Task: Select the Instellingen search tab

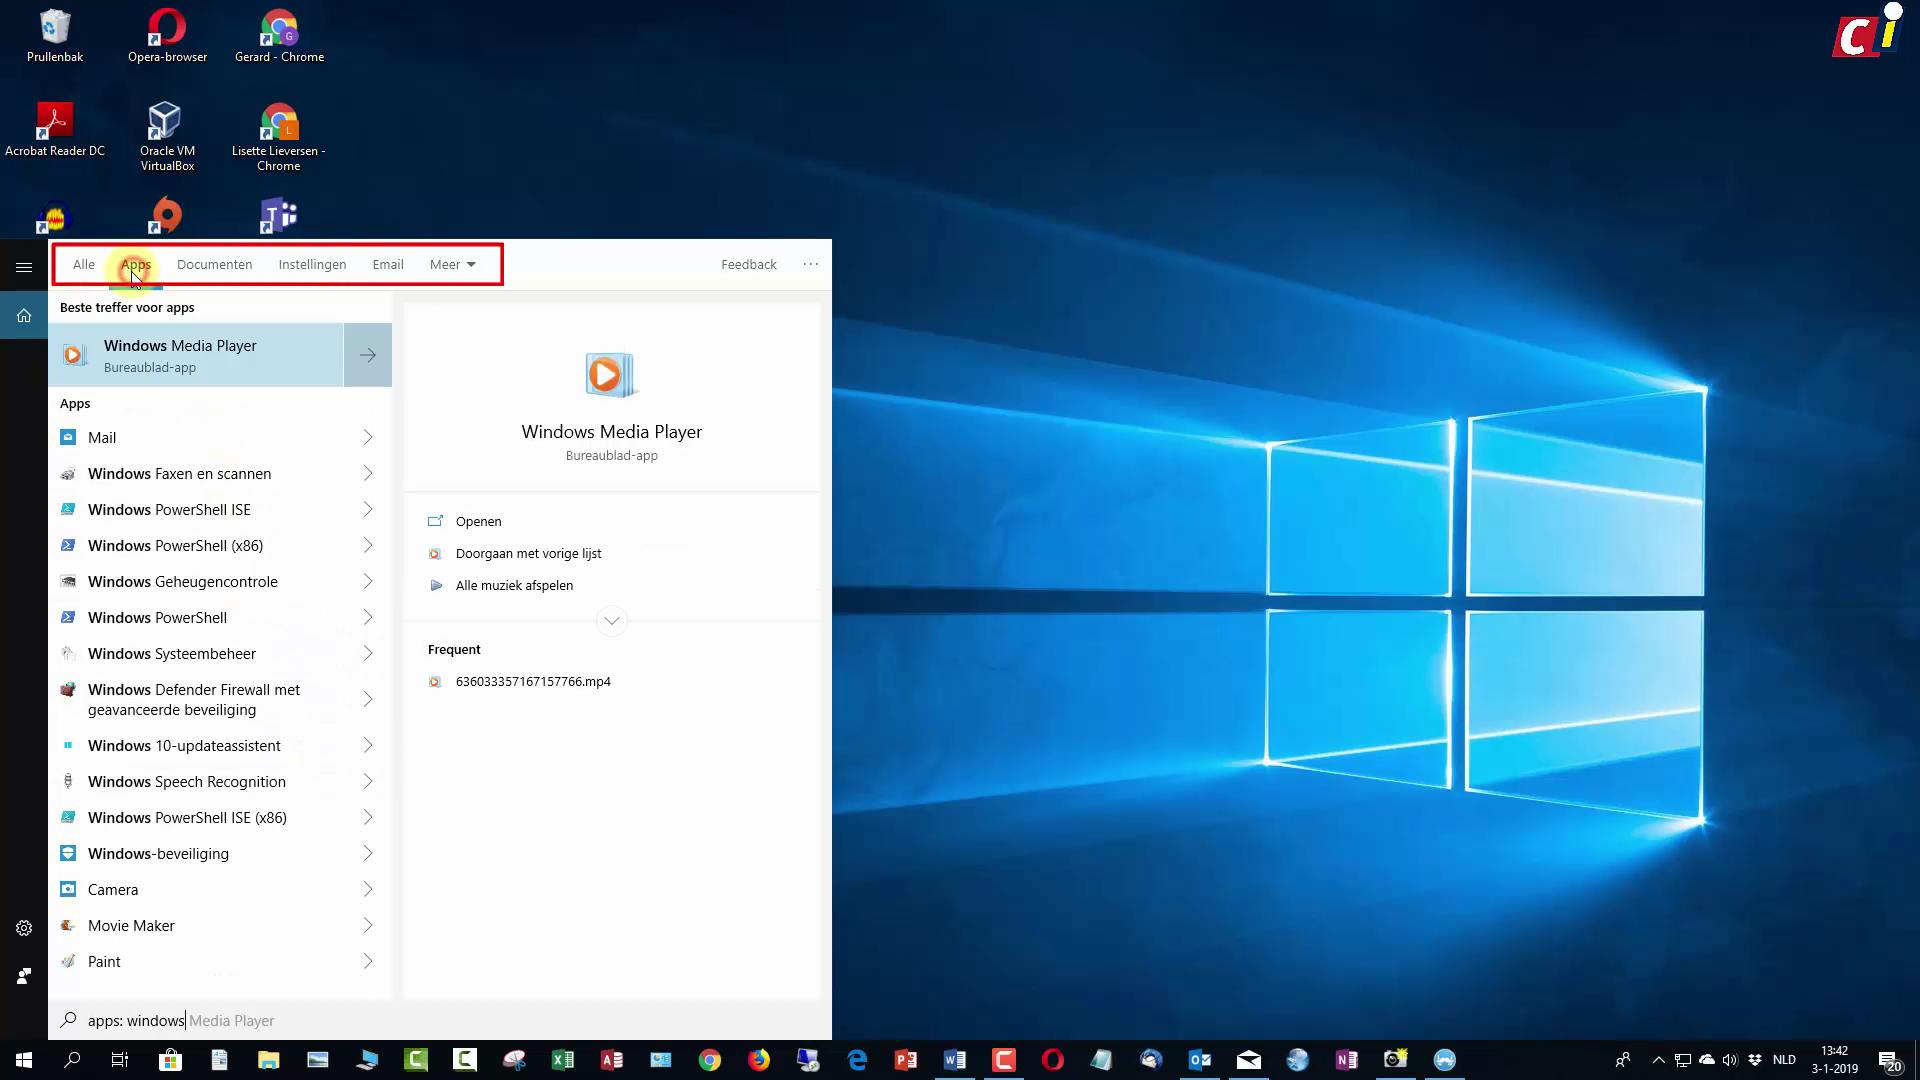Action: tap(312, 265)
